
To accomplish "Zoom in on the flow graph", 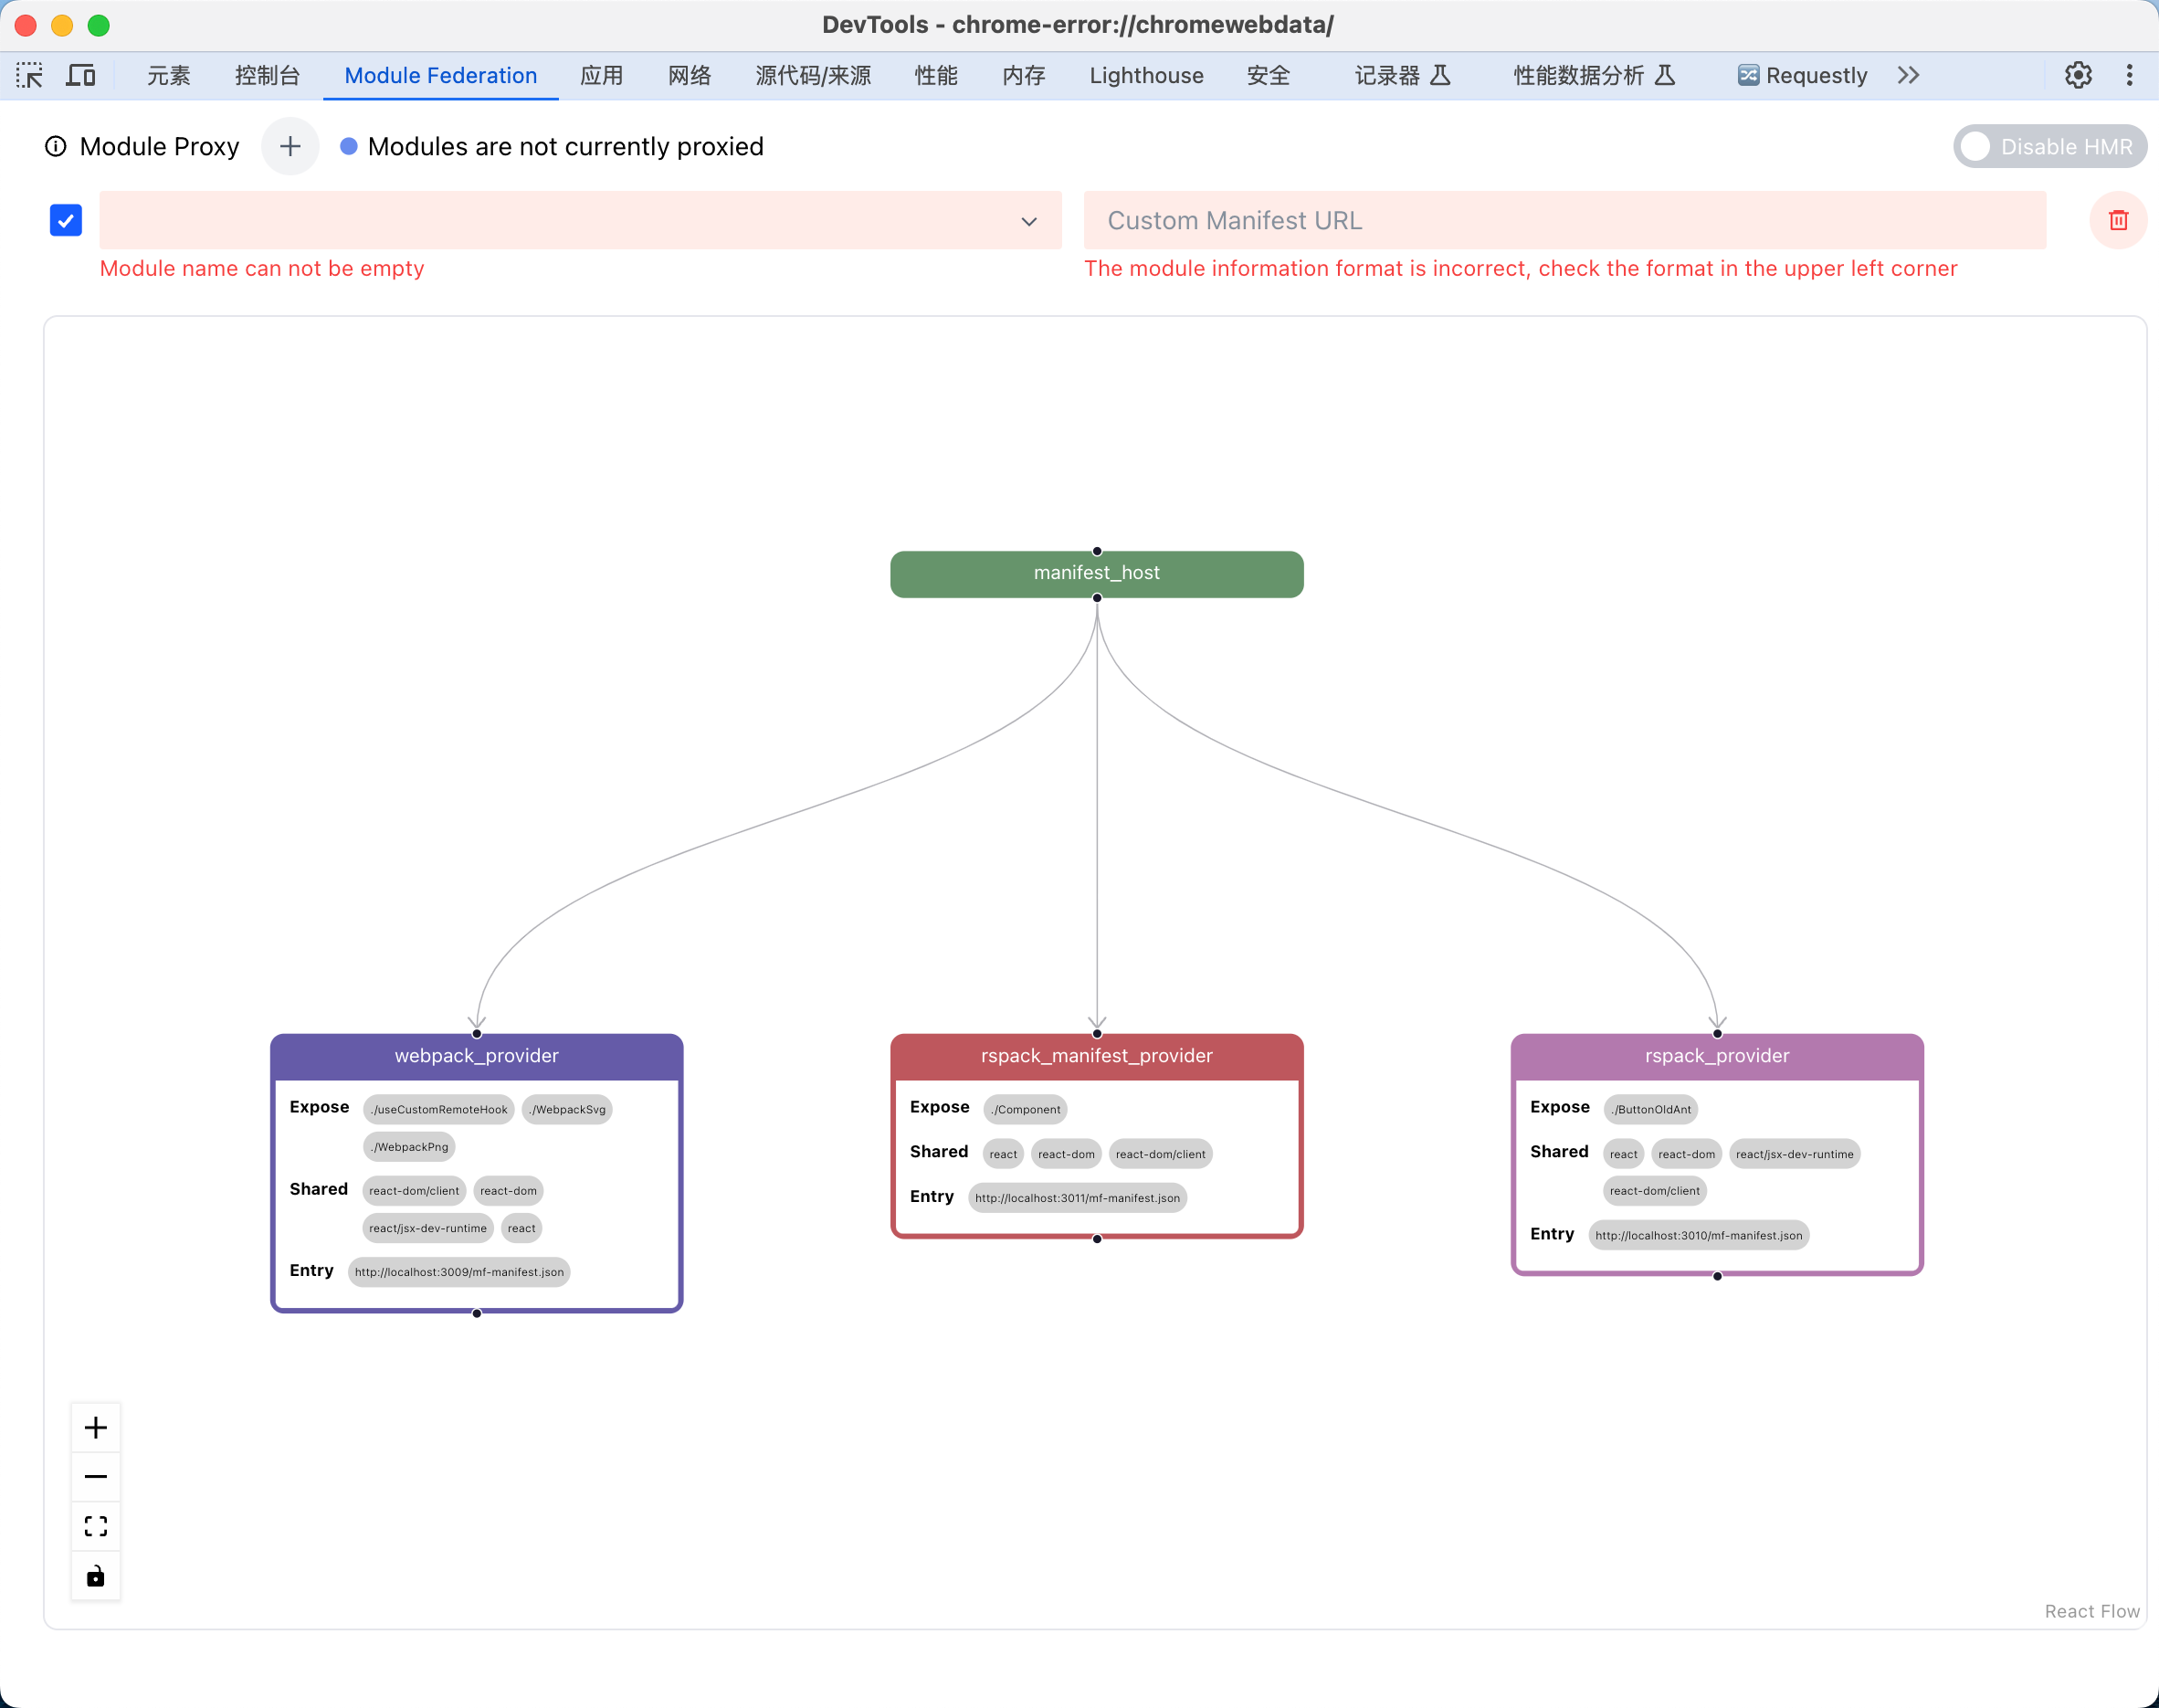I will pyautogui.click(x=96, y=1428).
